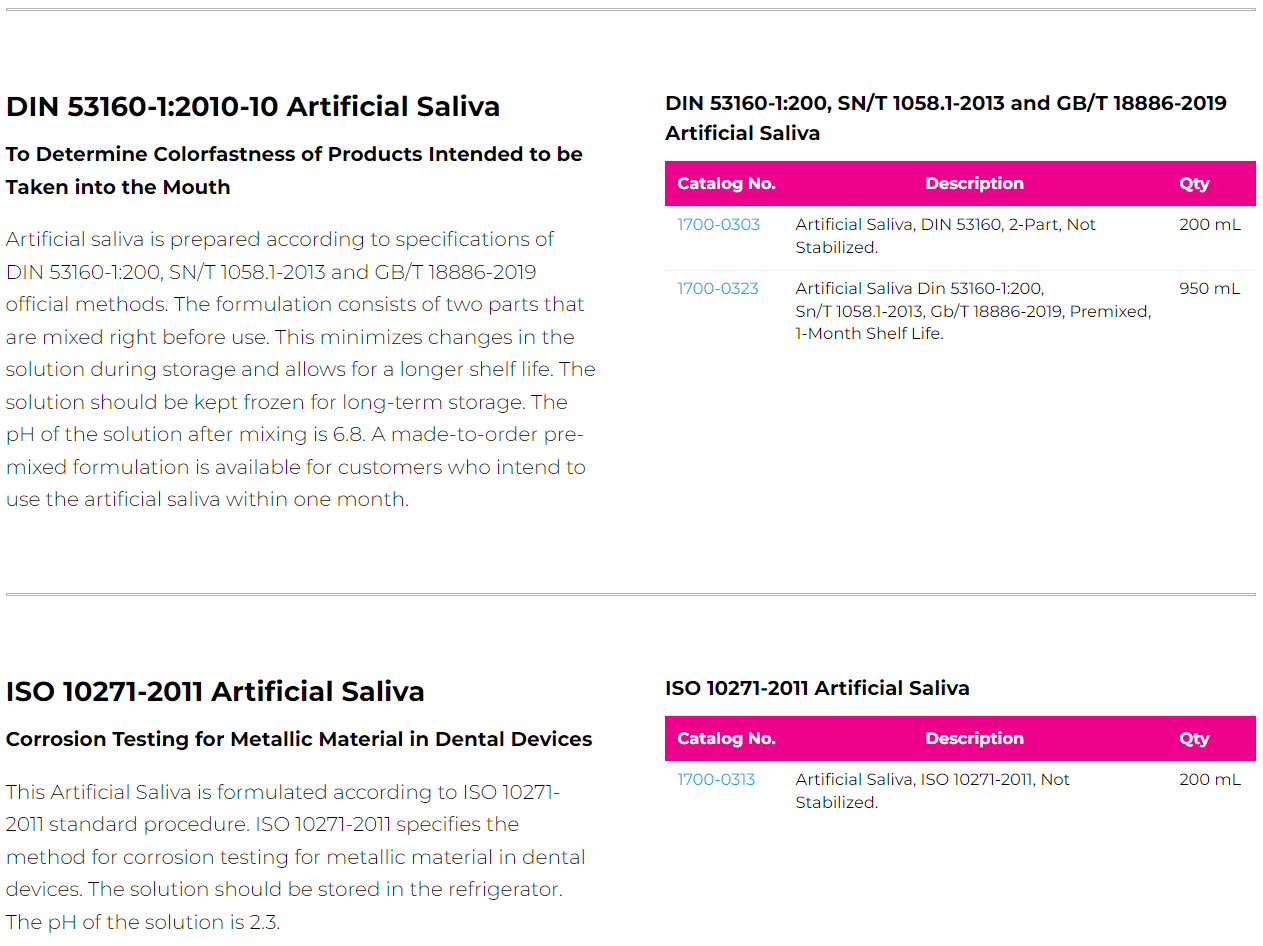Click Catalog No. header in DIN 53160 table
This screenshot has width=1263, height=946.
tap(726, 184)
